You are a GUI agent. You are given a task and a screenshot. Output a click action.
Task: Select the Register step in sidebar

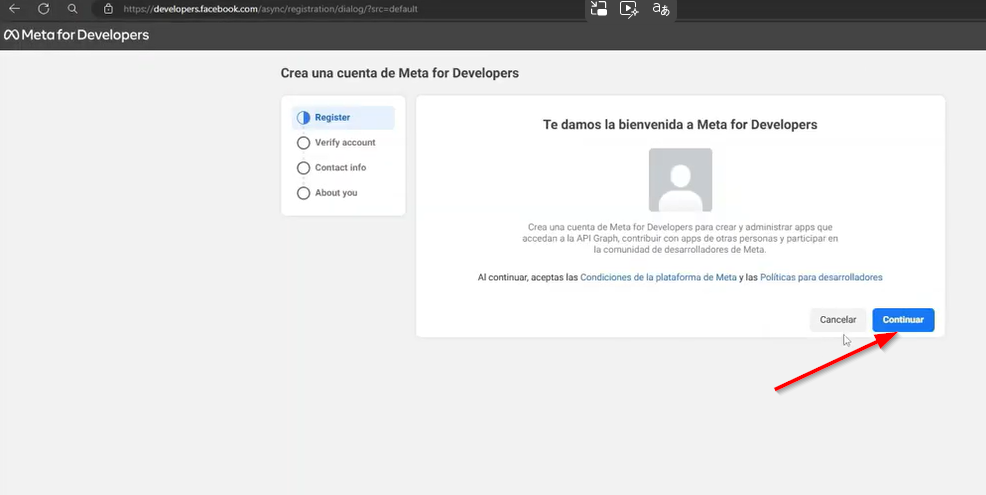point(343,118)
